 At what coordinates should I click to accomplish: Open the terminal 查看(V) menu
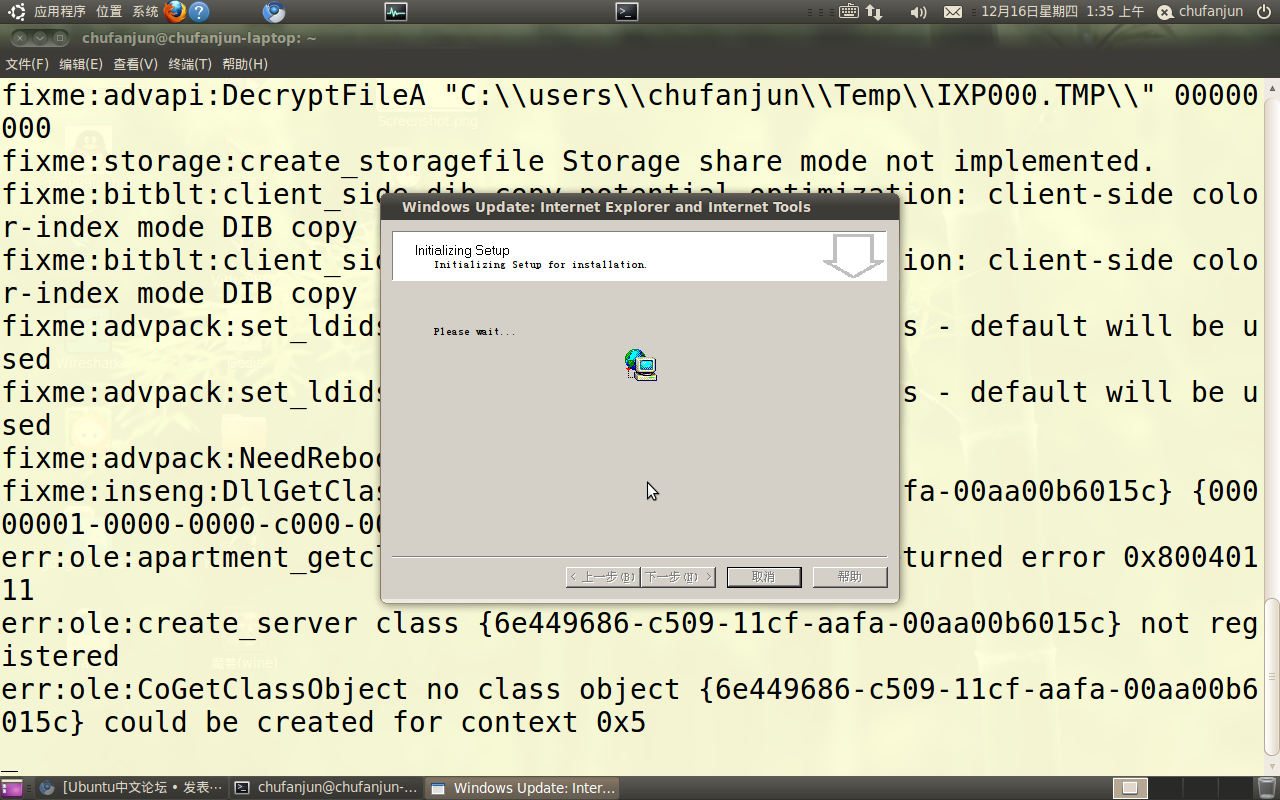click(x=135, y=64)
